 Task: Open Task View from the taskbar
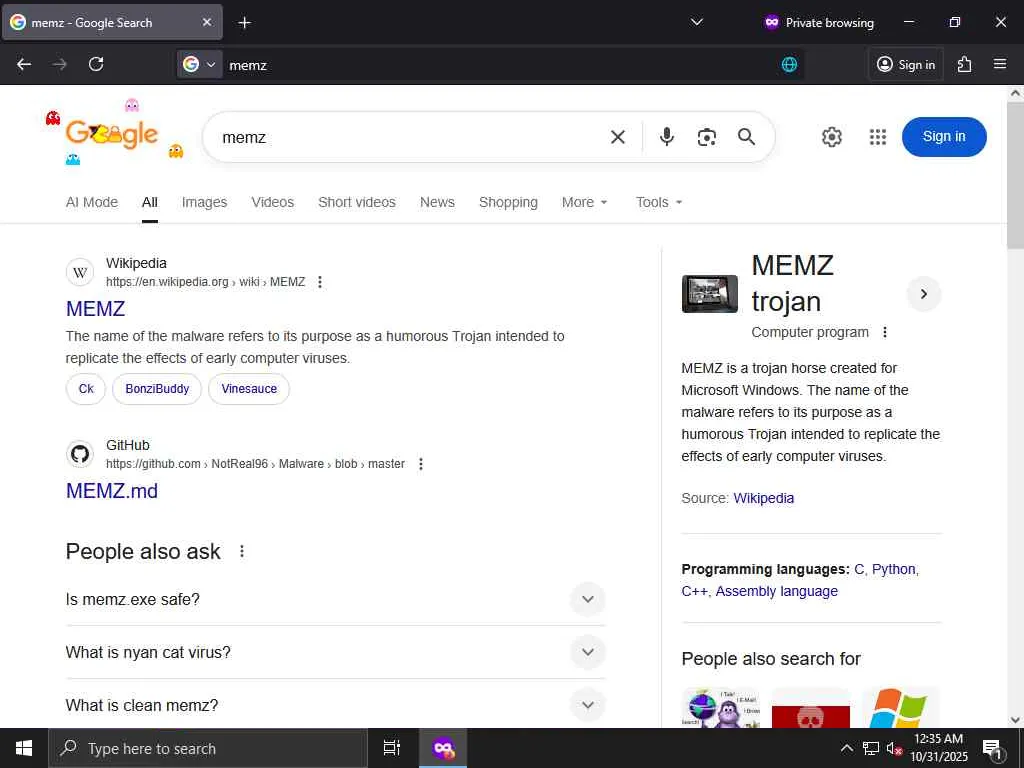tap(392, 748)
